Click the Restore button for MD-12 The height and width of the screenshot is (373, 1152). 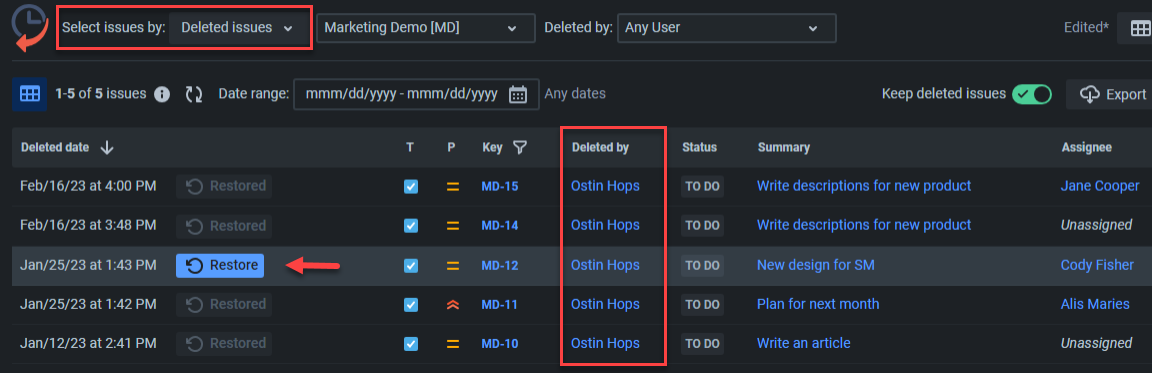click(220, 265)
